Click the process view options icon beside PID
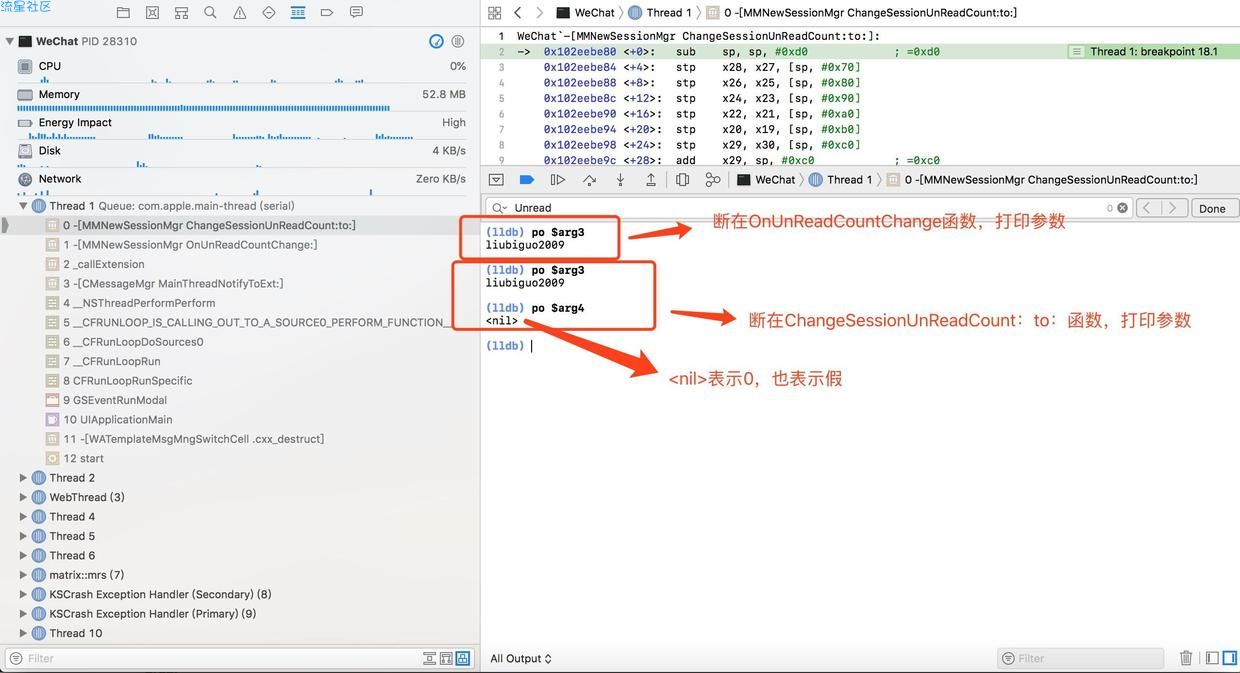This screenshot has height=673, width=1240. click(x=458, y=41)
